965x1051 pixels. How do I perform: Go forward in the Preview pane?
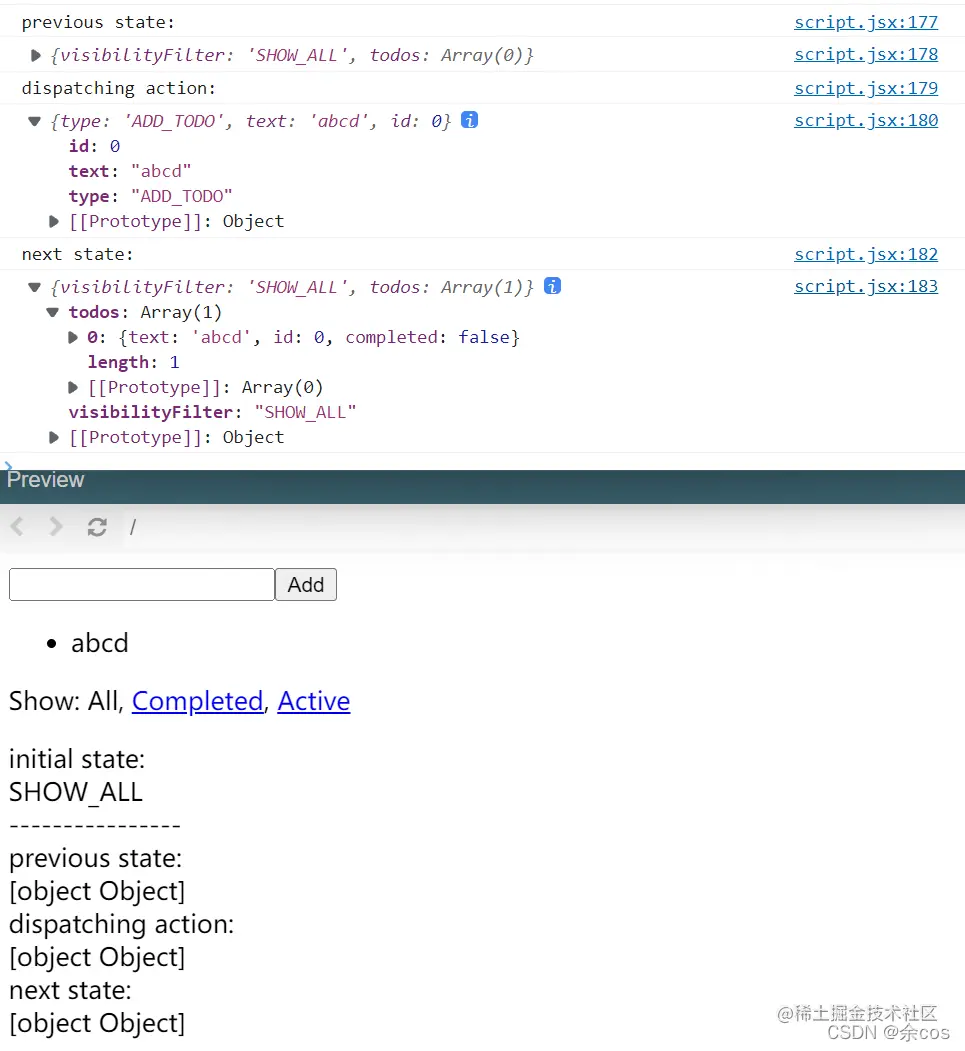(x=56, y=527)
